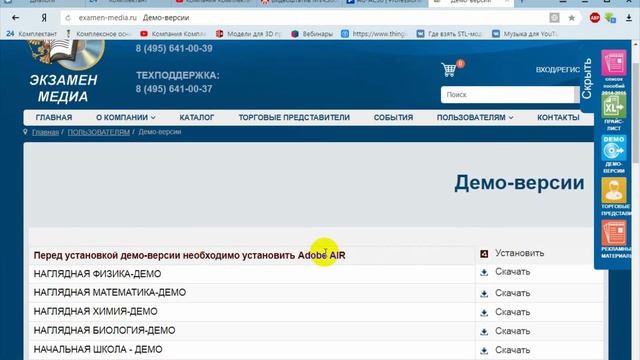This screenshot has height=360, width=640.
Task: Click Скачать for НАГЛЯДНАЯ ФИЗИКА-ДЕМО
Action: pyautogui.click(x=512, y=272)
